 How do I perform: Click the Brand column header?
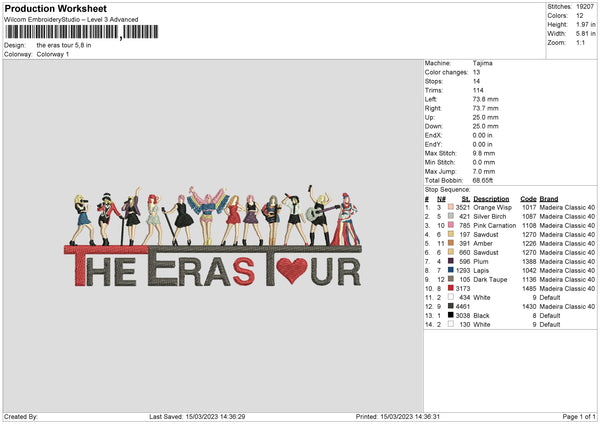pyautogui.click(x=549, y=199)
